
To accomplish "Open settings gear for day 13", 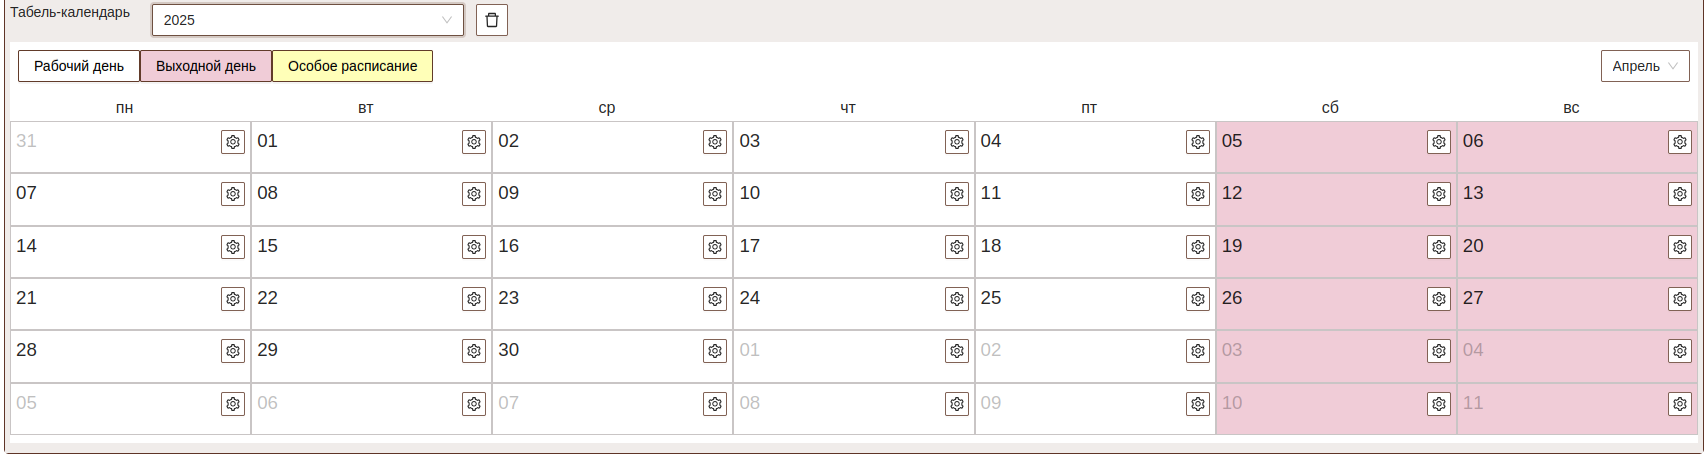I will pyautogui.click(x=1680, y=194).
